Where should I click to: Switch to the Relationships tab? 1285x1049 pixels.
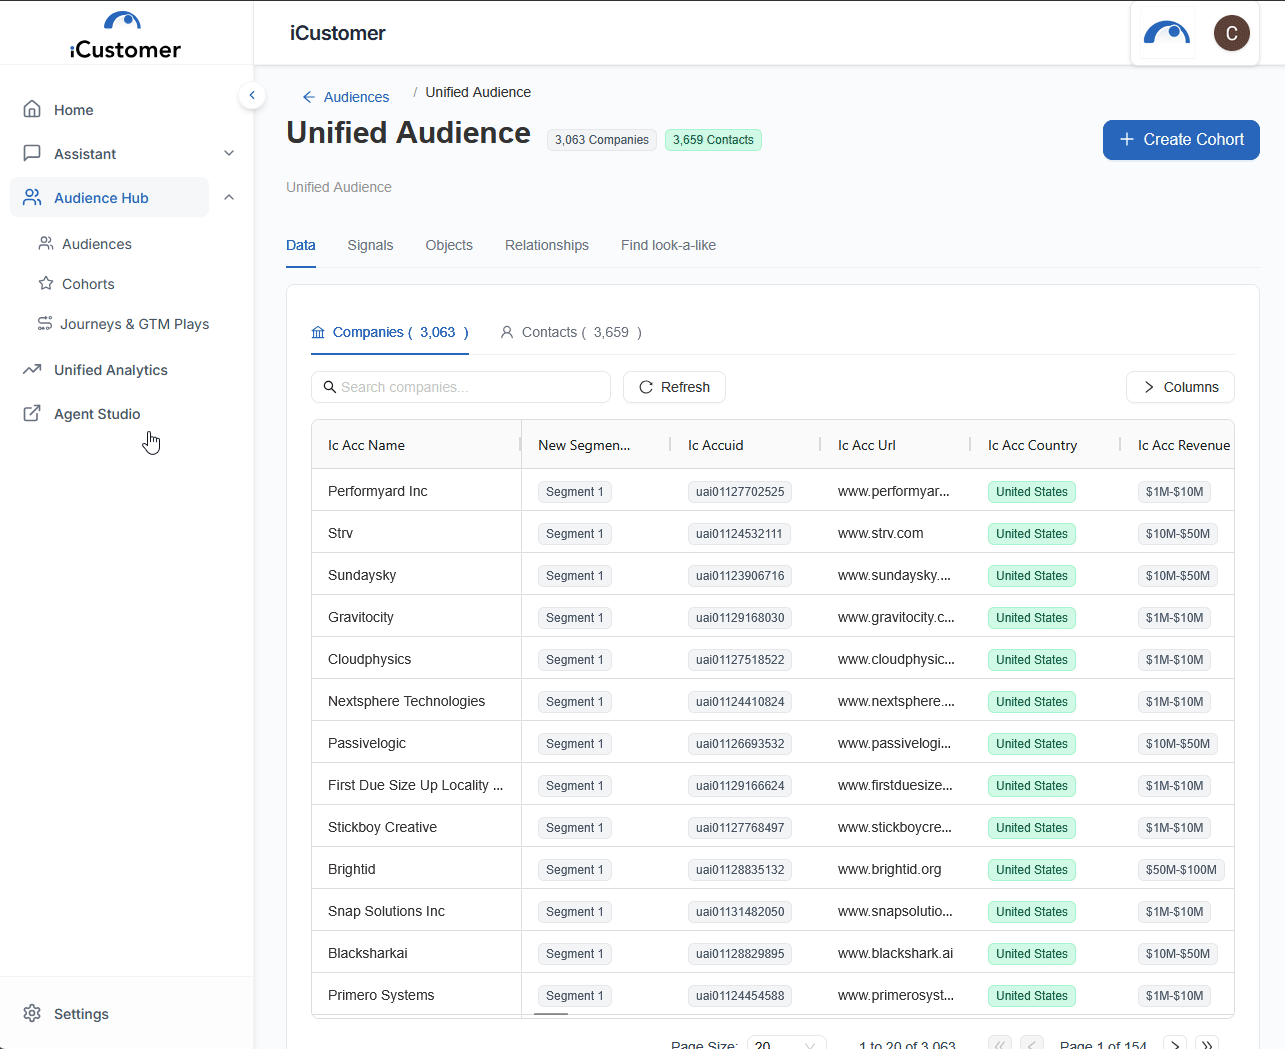coord(547,245)
